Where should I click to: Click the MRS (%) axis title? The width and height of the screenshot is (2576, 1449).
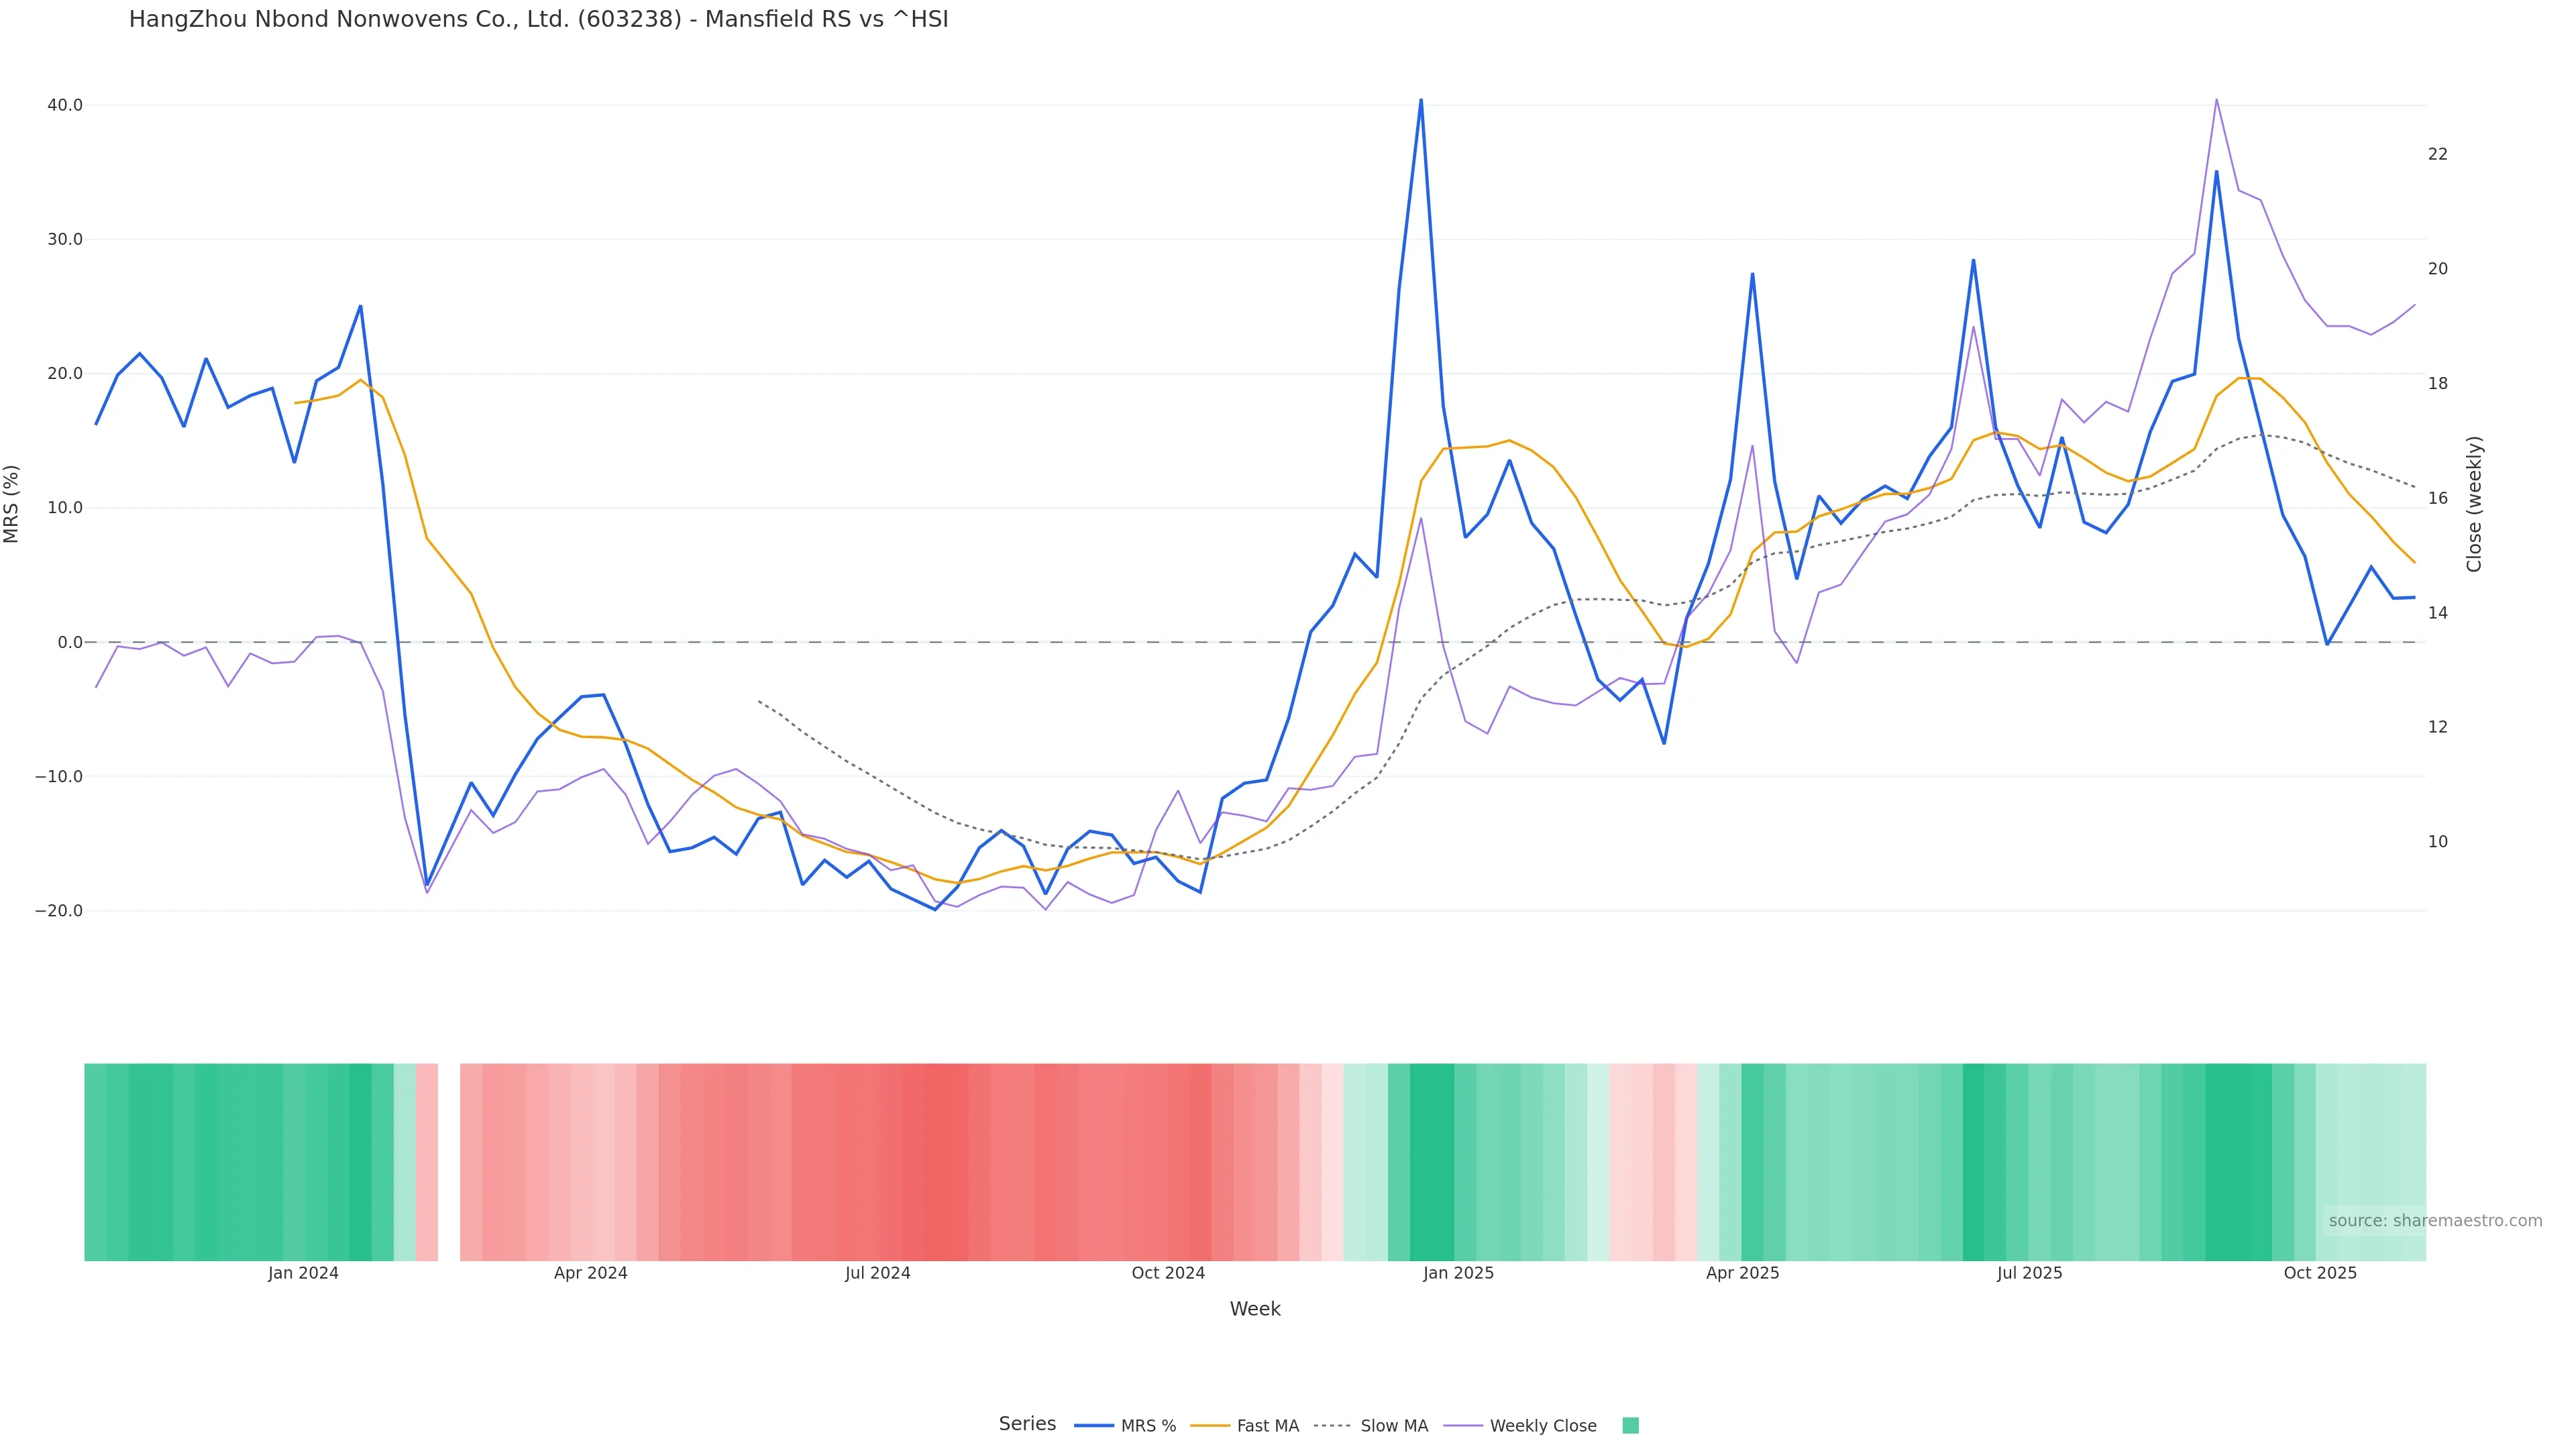[x=12, y=504]
